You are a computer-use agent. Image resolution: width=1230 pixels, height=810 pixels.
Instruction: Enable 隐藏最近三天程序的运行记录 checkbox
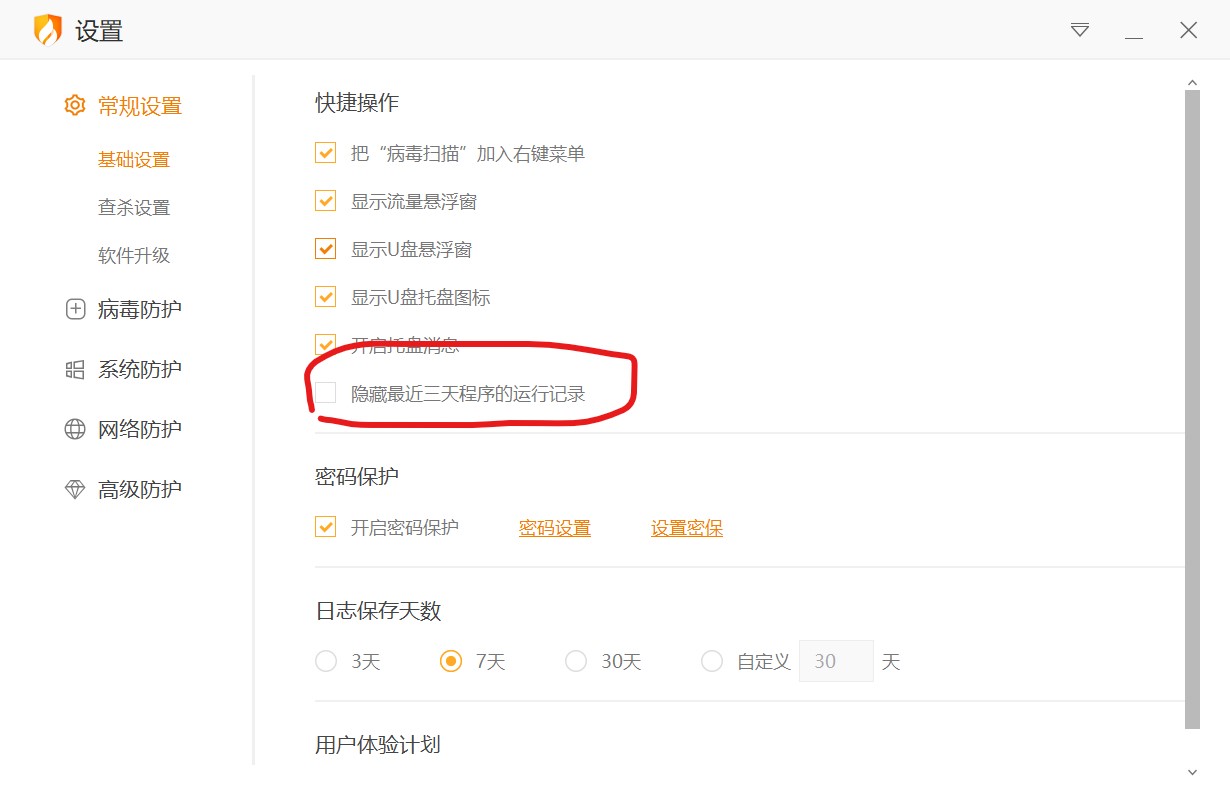coord(325,393)
